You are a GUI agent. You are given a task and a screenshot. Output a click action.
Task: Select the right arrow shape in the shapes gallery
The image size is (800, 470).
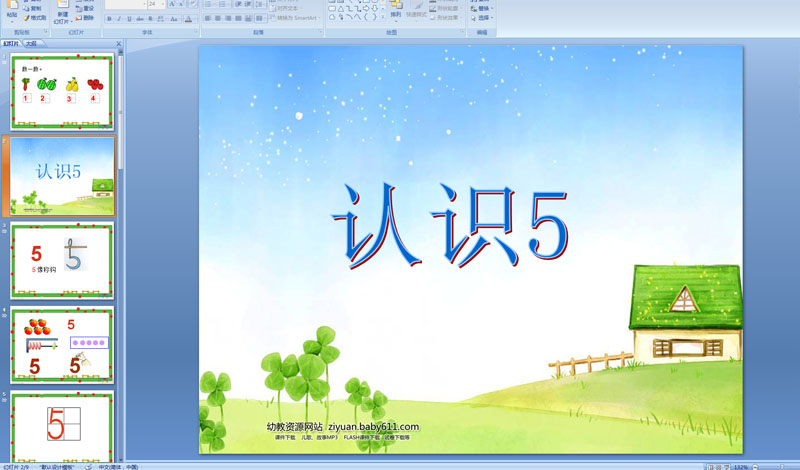(x=366, y=9)
